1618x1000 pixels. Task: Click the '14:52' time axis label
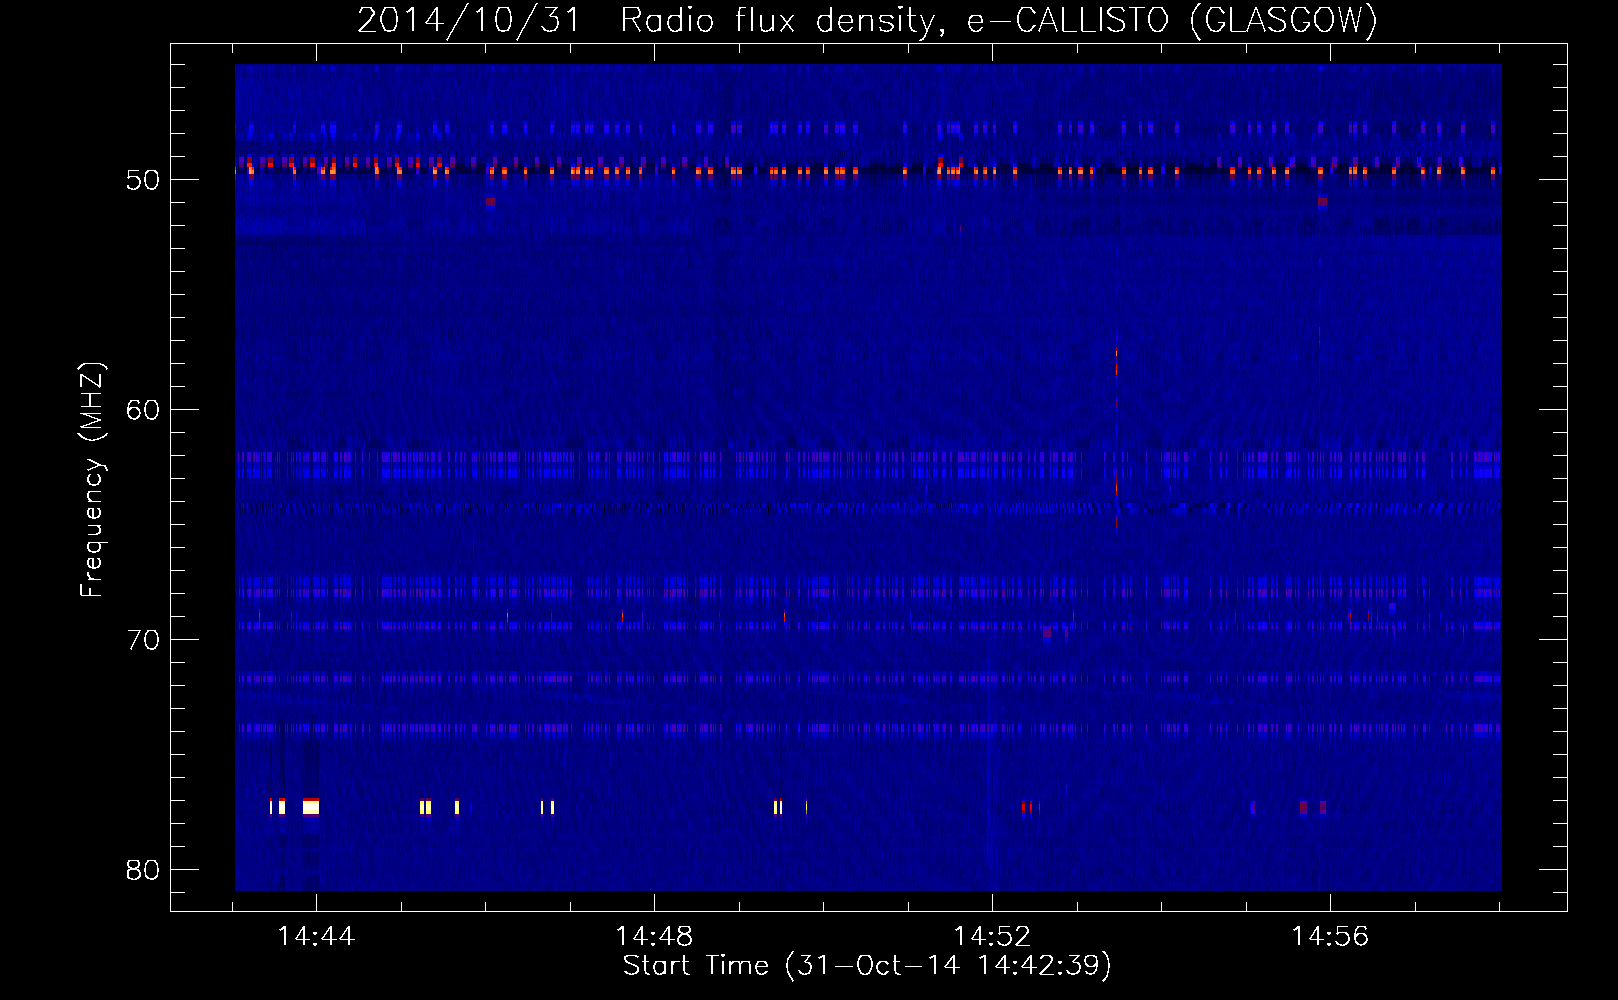992,936
